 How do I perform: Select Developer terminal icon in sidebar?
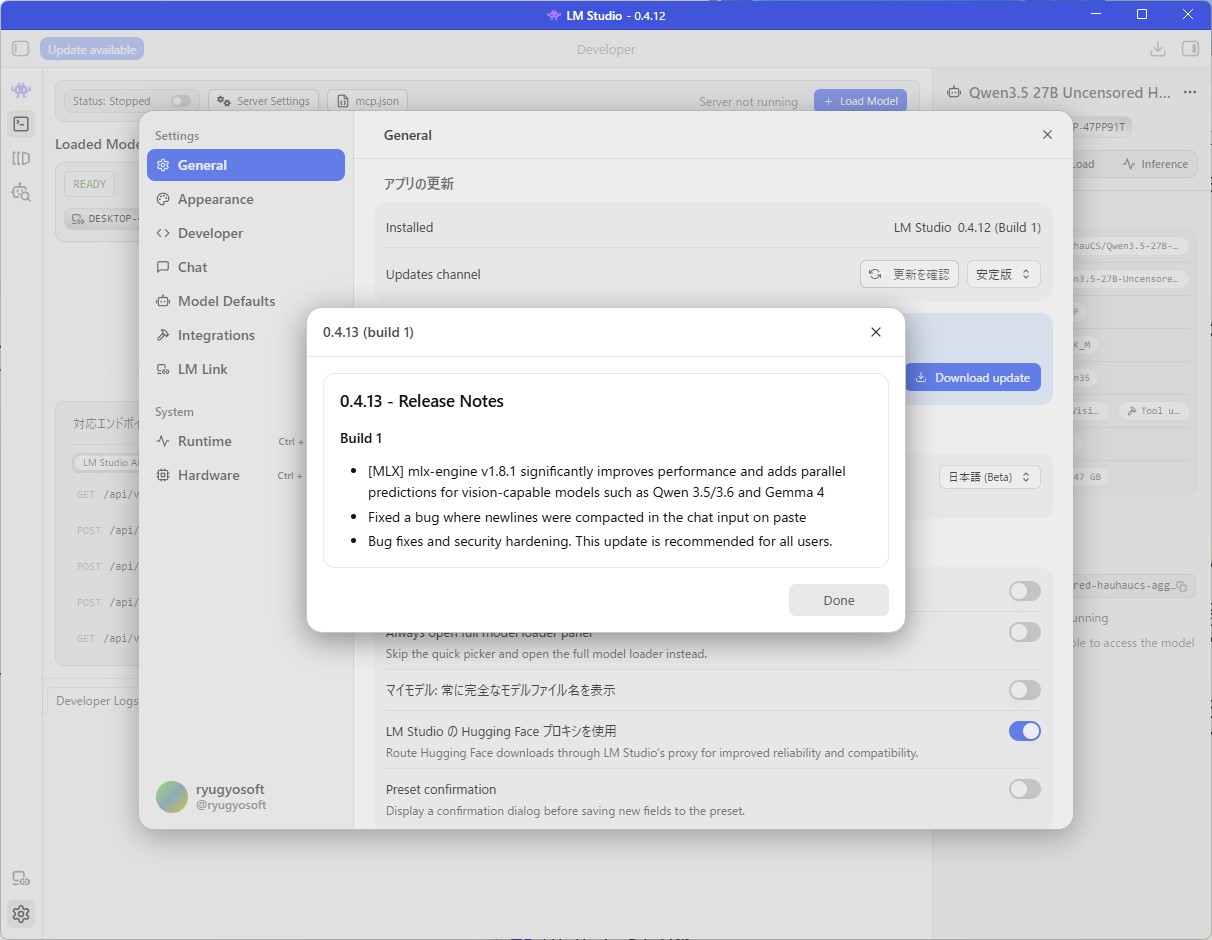pyautogui.click(x=21, y=124)
